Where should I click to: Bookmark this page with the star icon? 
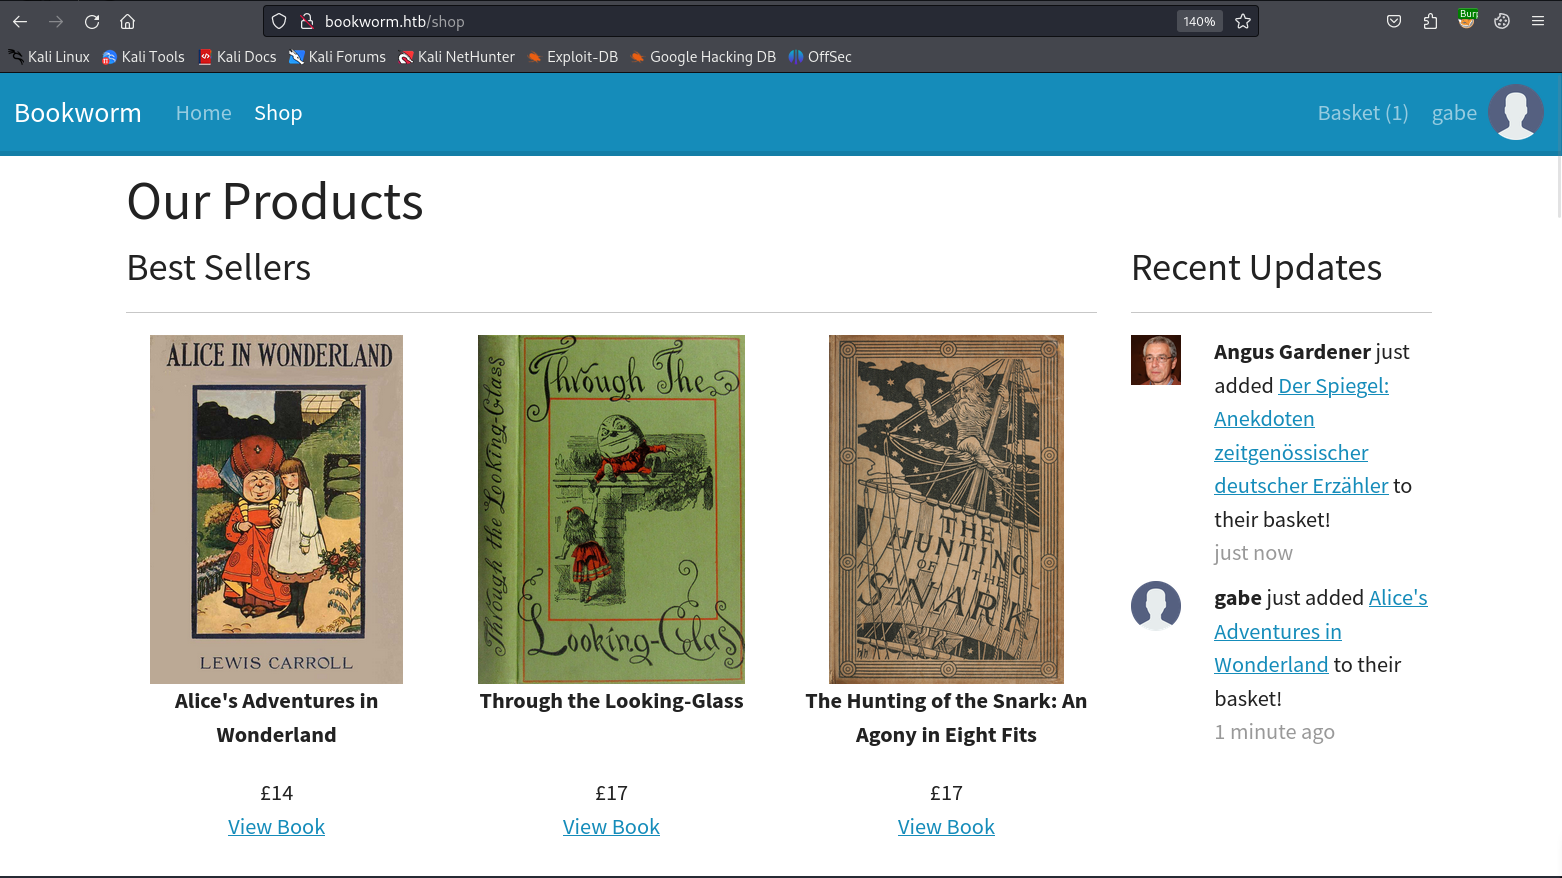(x=1243, y=21)
